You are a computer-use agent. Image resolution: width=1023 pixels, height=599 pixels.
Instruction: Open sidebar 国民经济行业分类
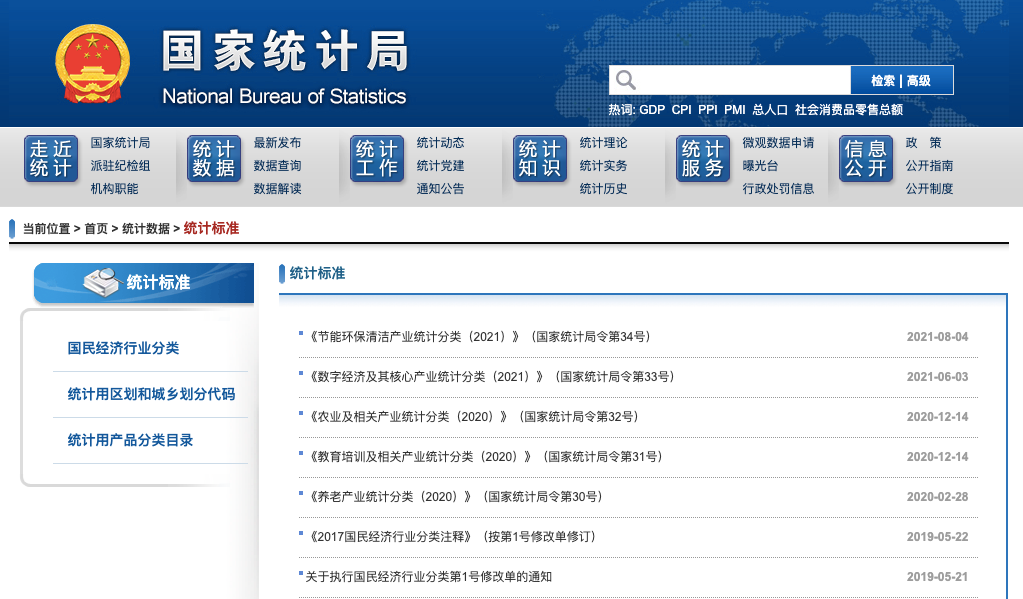click(x=123, y=348)
